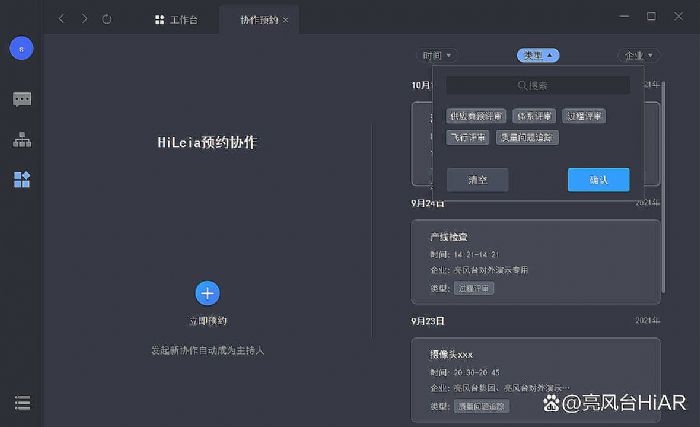Select the workbench apps sidebar icon
700x427 pixels.
21,180
